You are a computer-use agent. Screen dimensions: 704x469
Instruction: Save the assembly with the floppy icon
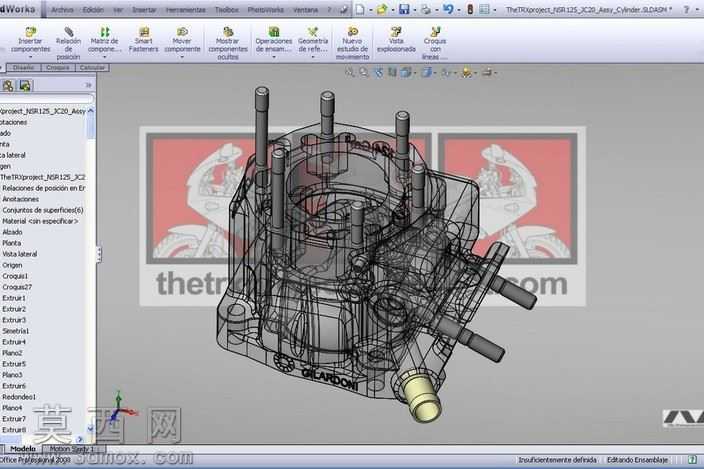coord(404,9)
